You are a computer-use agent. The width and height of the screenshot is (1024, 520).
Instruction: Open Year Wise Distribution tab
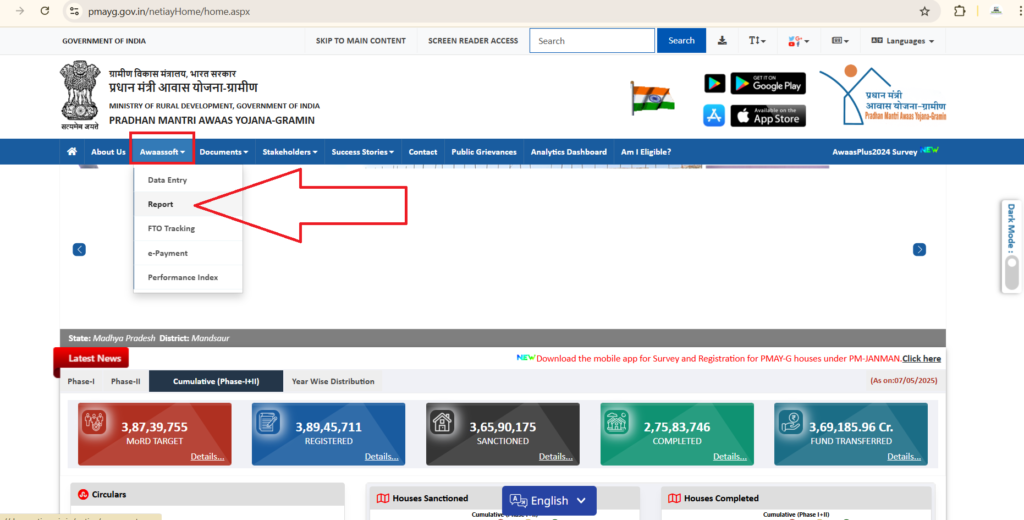333,381
